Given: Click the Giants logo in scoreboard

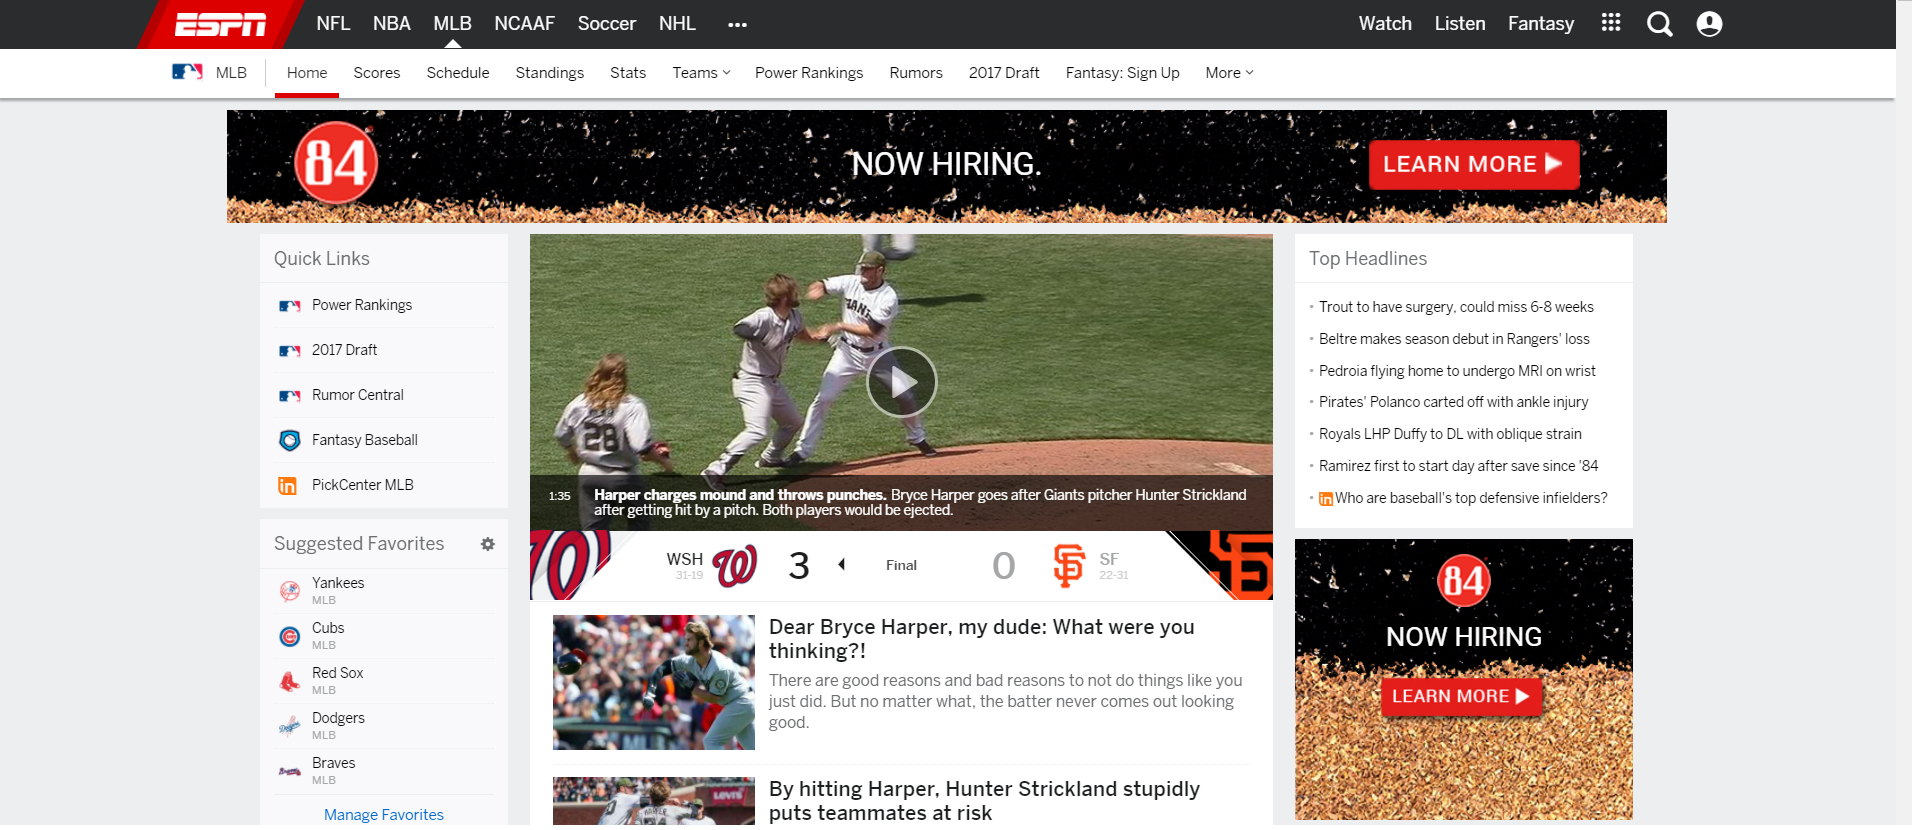Looking at the screenshot, I should coord(1068,566).
